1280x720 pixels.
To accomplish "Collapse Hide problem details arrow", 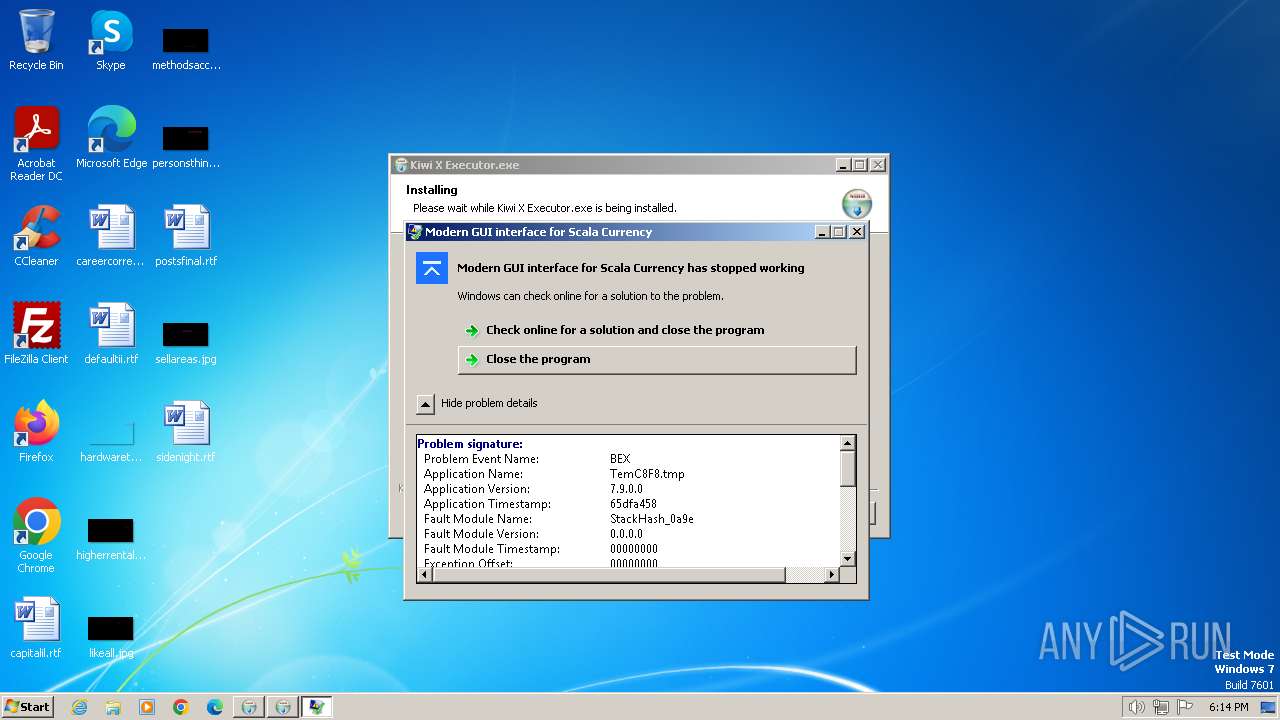I will [x=426, y=404].
